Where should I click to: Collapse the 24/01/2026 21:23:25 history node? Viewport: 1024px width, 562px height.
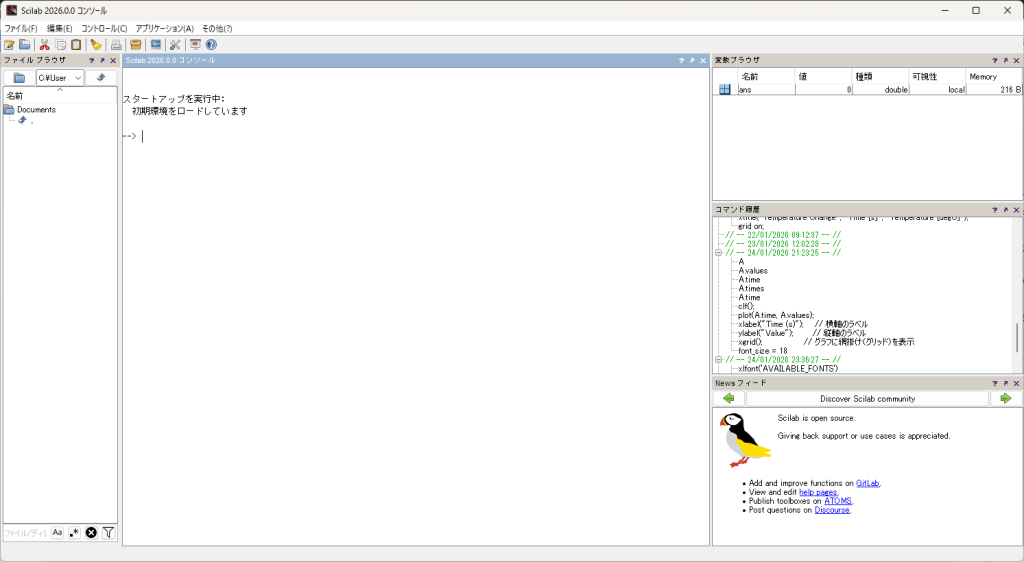click(x=718, y=253)
